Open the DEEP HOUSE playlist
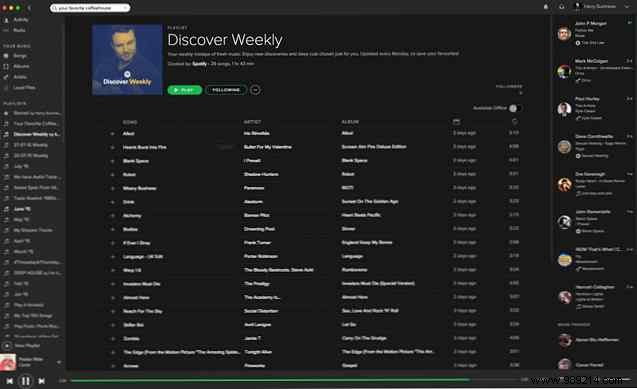This screenshot has height=389, width=637. 37,273
